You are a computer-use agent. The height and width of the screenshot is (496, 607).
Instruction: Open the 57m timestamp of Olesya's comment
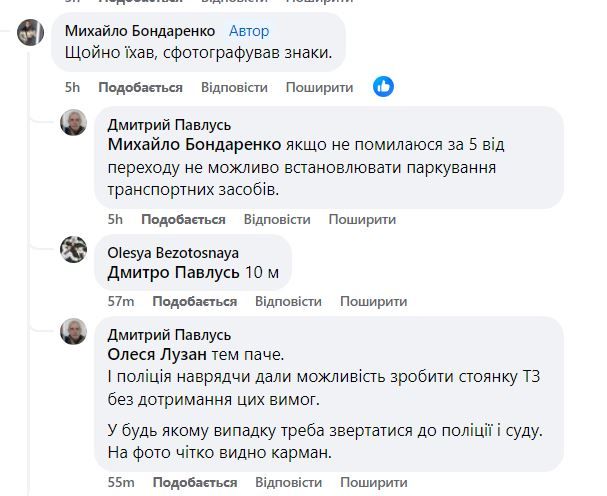point(120,301)
